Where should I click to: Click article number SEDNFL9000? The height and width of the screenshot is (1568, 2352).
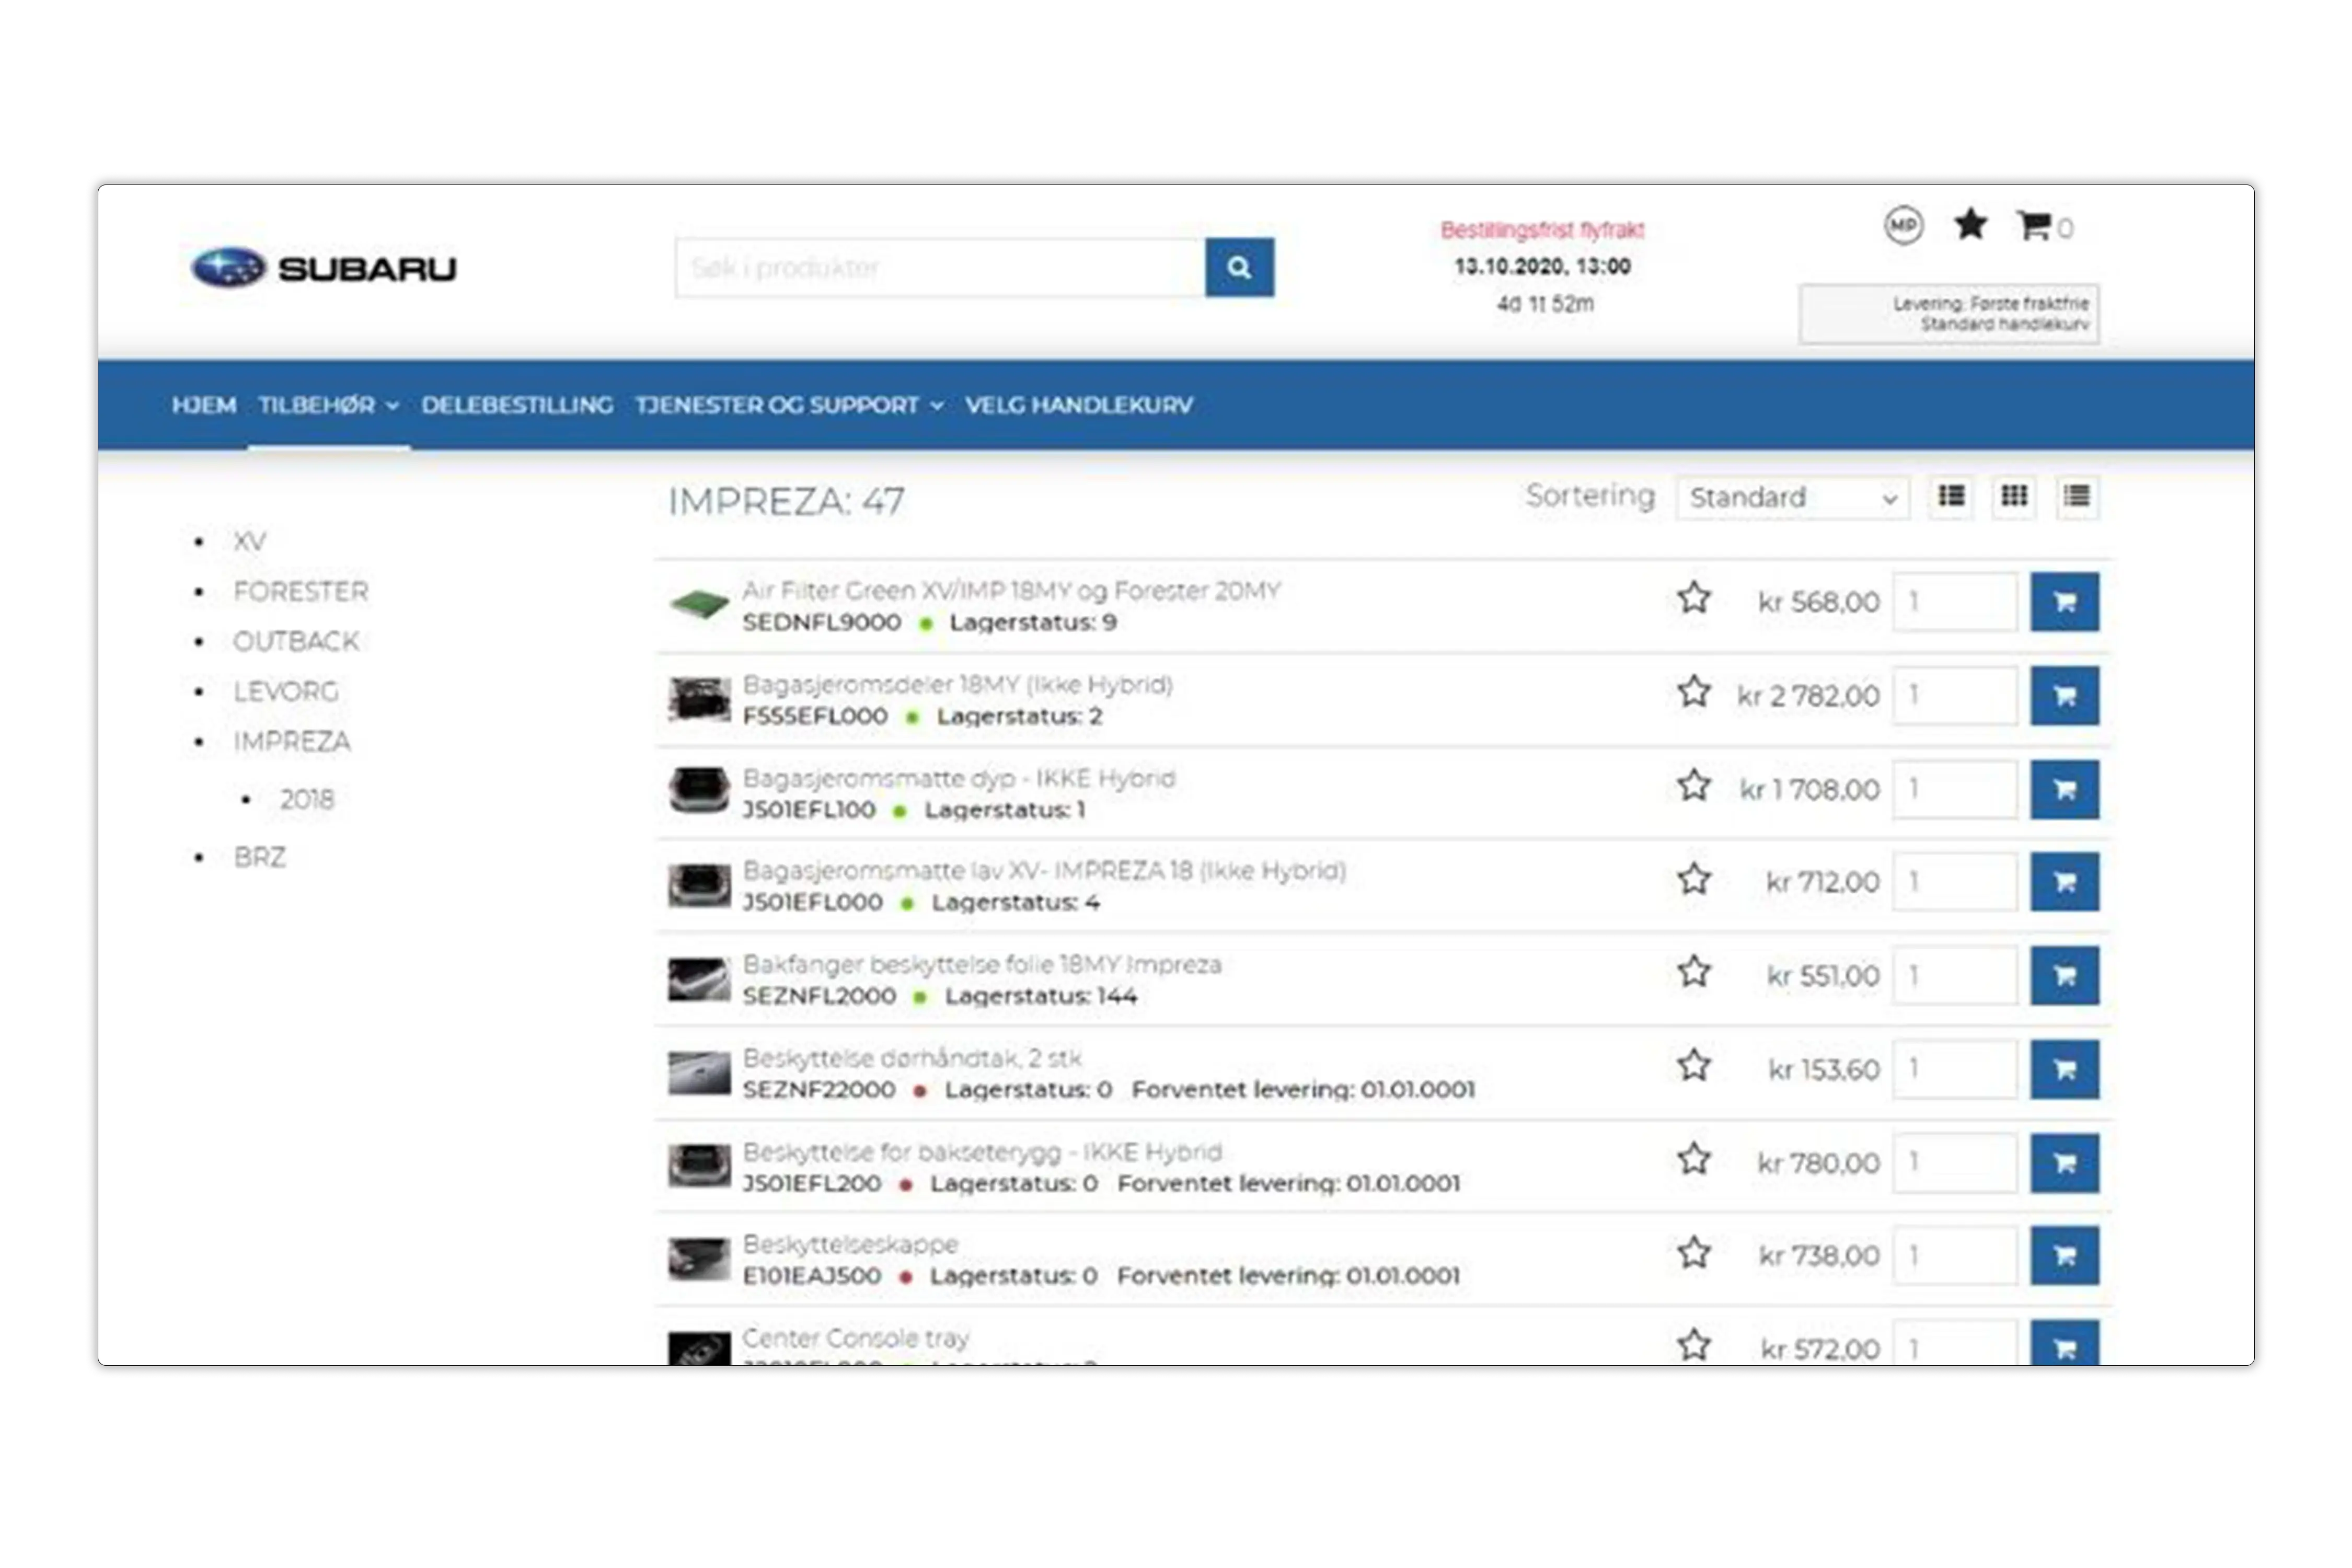822,622
